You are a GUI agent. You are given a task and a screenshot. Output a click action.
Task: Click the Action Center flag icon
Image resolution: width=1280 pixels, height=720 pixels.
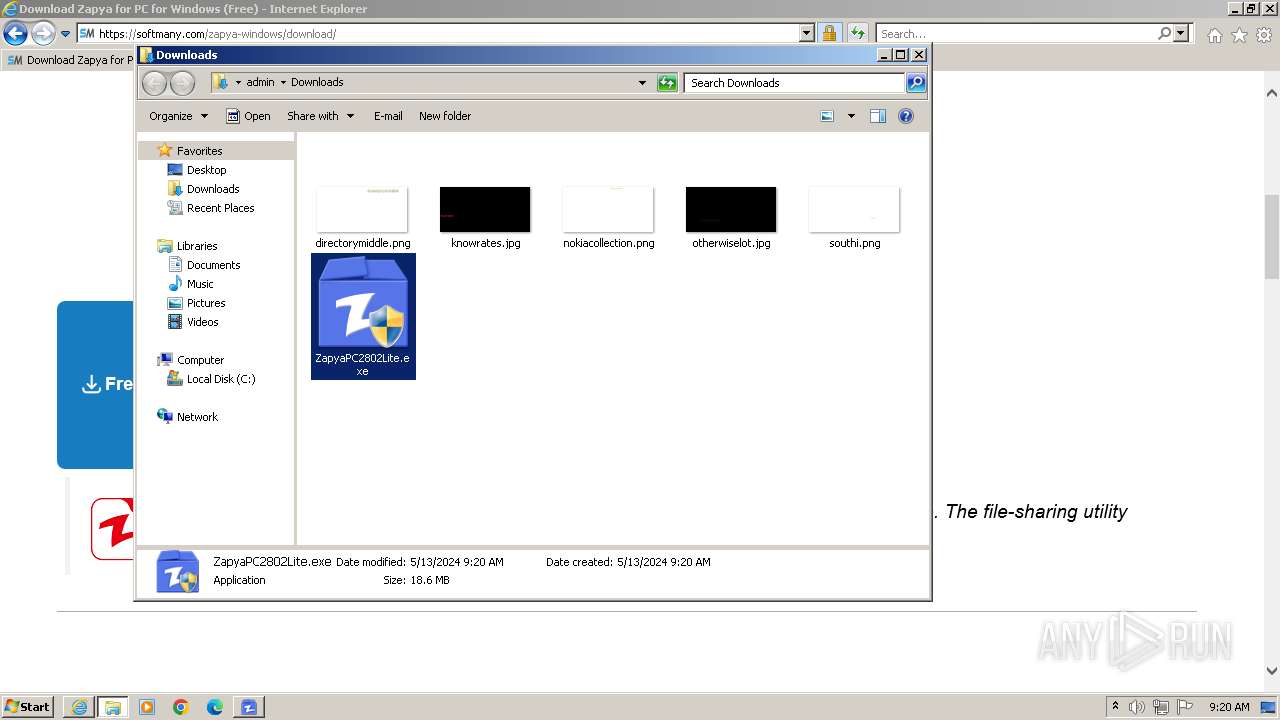1185,707
